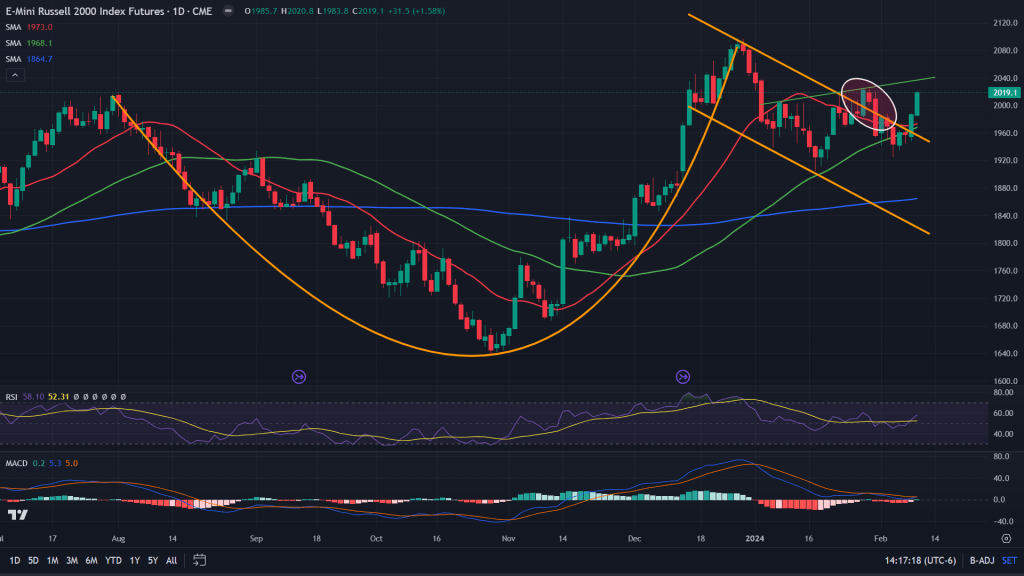The width and height of the screenshot is (1024, 576).
Task: Show all data with the All button
Action: (171, 560)
